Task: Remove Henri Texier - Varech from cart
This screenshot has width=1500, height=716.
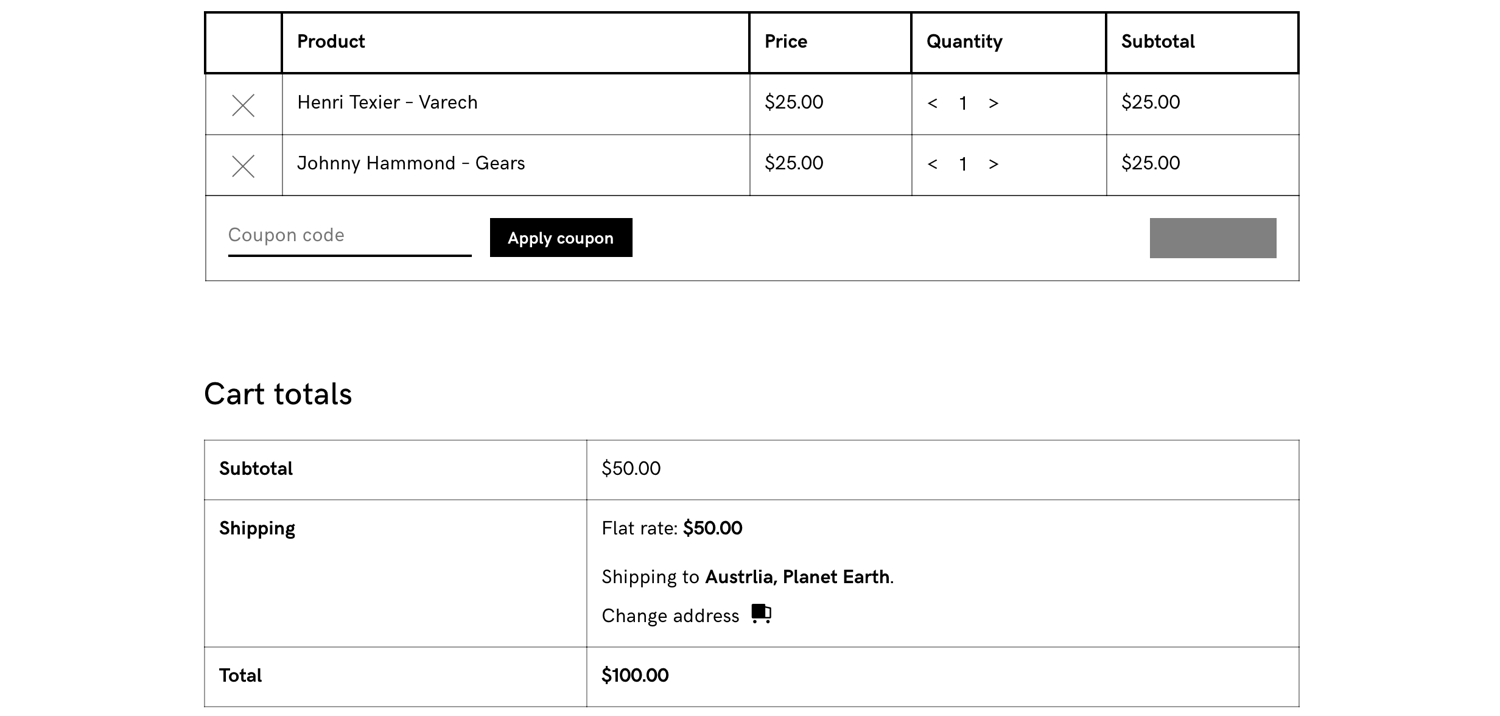Action: pos(243,105)
